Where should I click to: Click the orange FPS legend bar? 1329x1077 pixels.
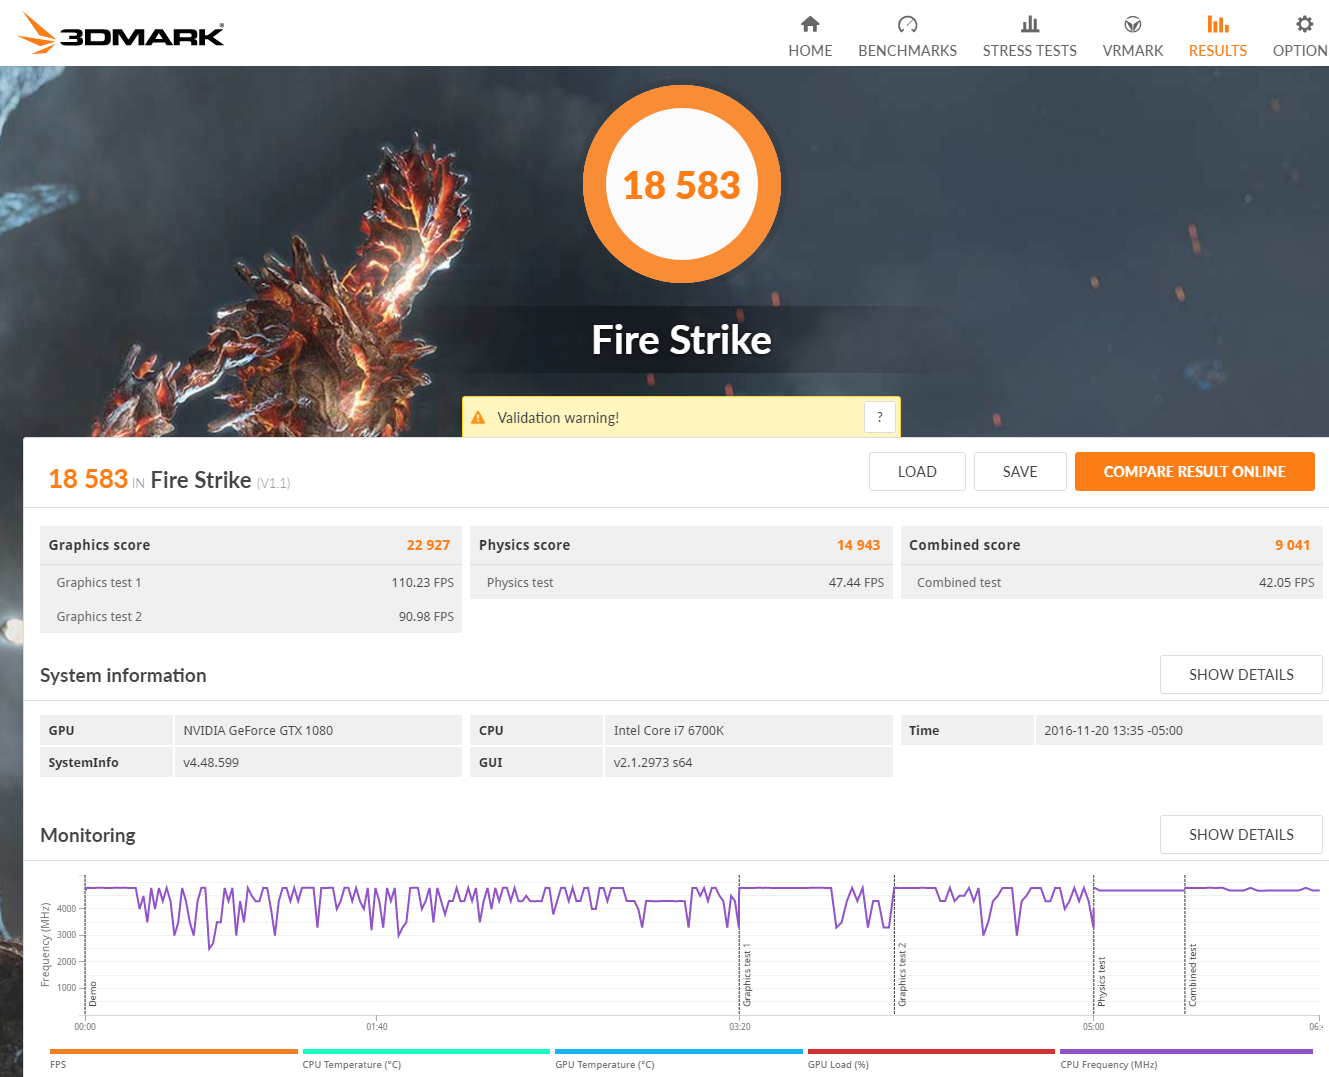click(174, 1051)
